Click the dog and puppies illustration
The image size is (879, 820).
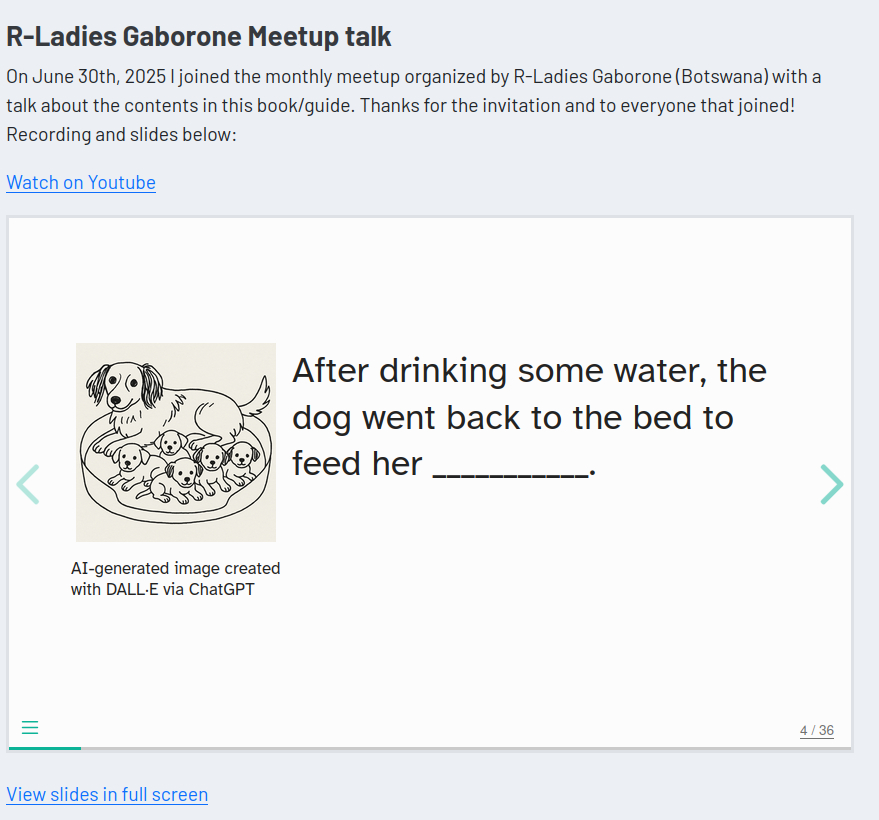pyautogui.click(x=176, y=442)
